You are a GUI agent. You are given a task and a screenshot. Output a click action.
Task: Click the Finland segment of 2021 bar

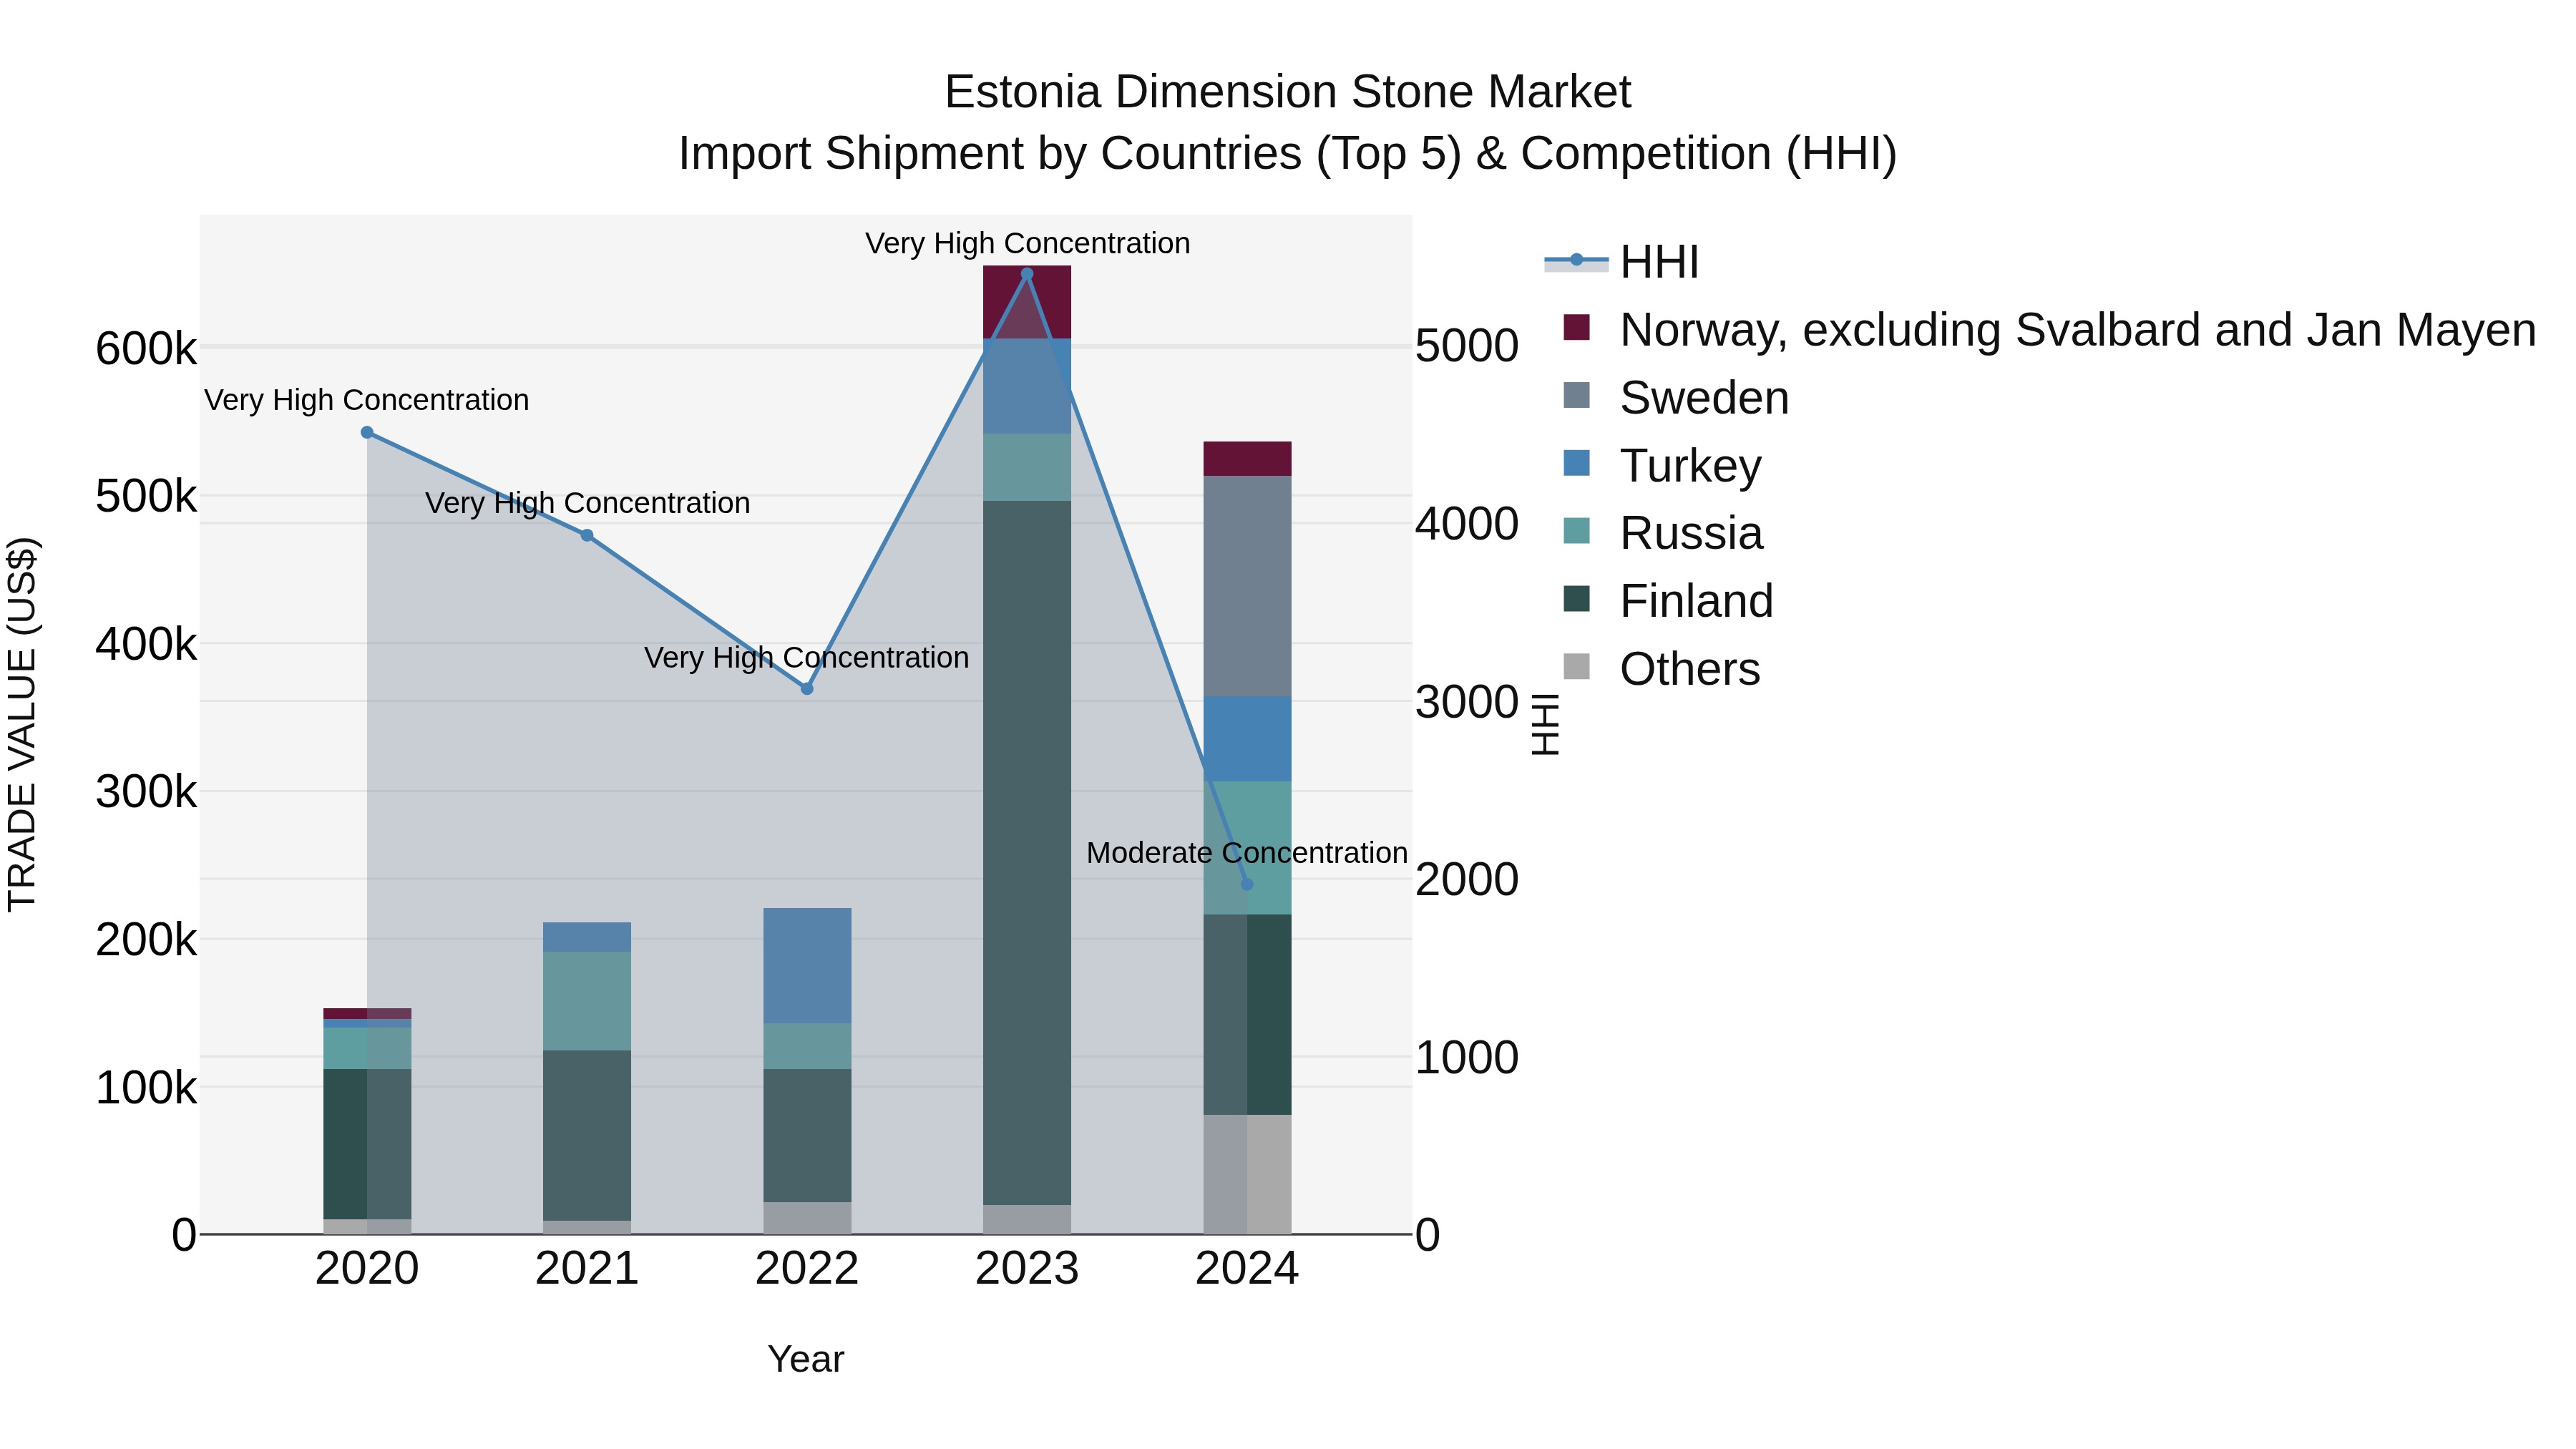(x=587, y=1136)
